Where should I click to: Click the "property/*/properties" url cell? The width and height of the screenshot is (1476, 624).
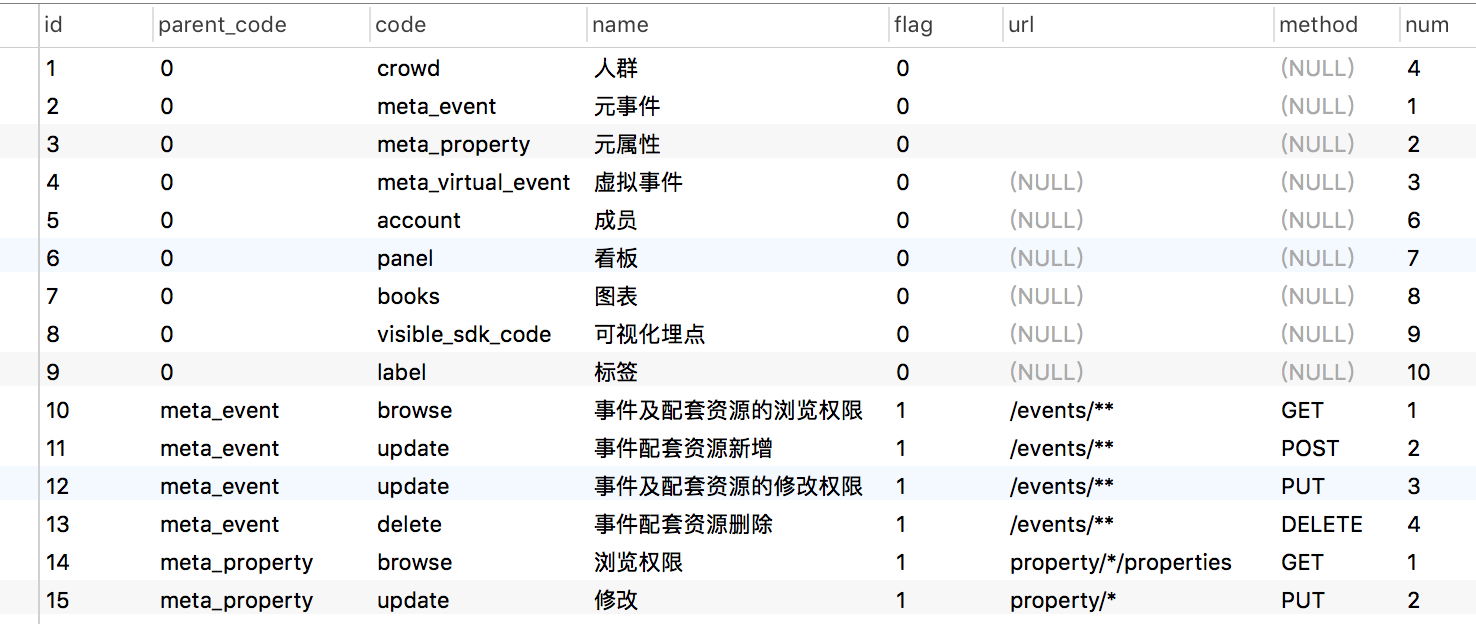click(x=1120, y=563)
